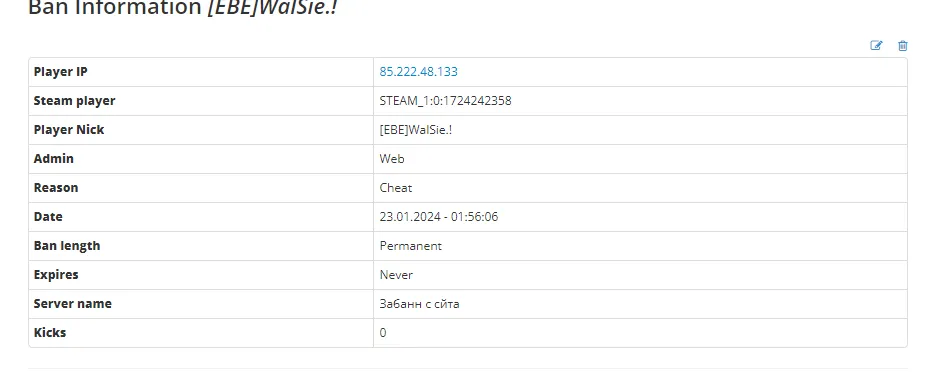Open the player IP link 85.222.48.133

[418, 72]
